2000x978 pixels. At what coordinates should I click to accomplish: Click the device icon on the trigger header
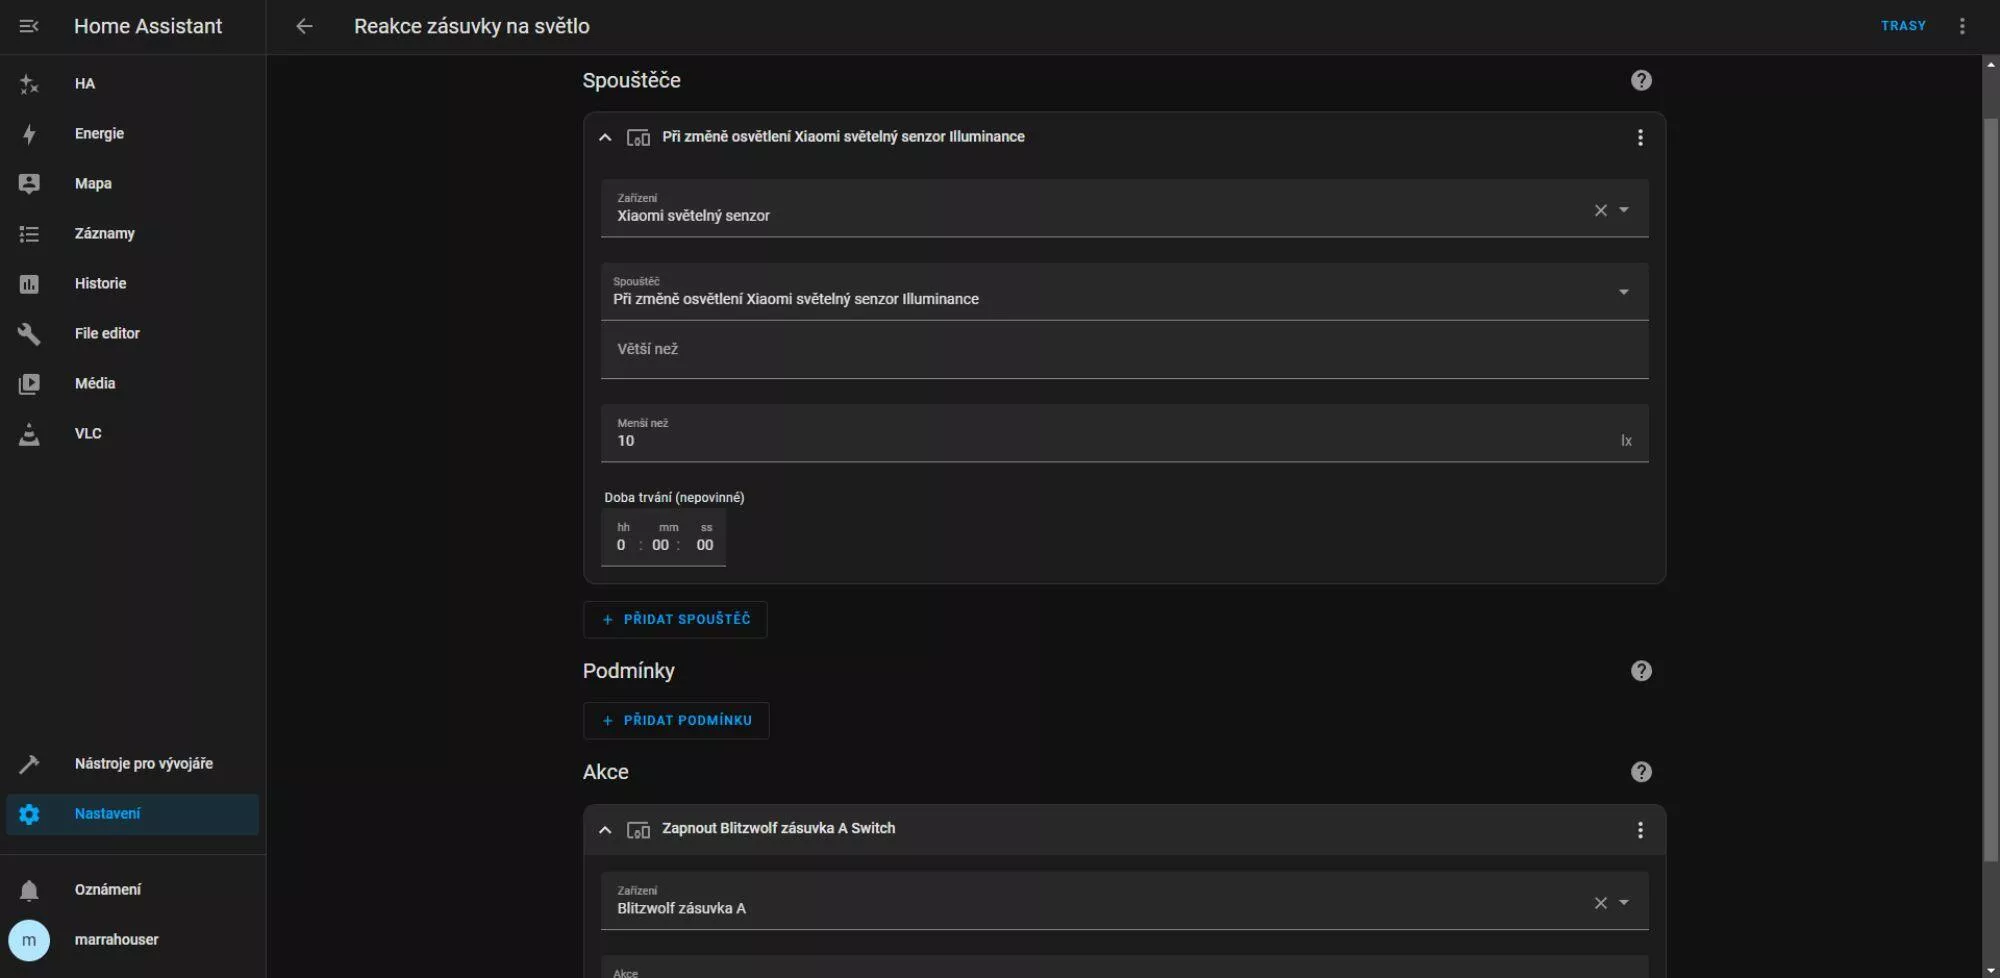coord(638,138)
